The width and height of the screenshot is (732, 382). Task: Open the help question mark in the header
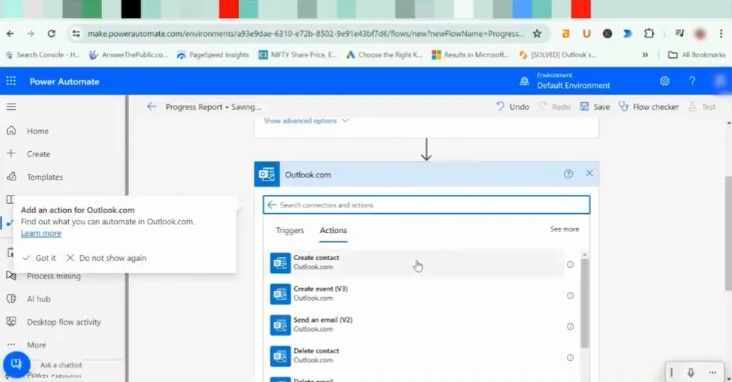click(692, 81)
